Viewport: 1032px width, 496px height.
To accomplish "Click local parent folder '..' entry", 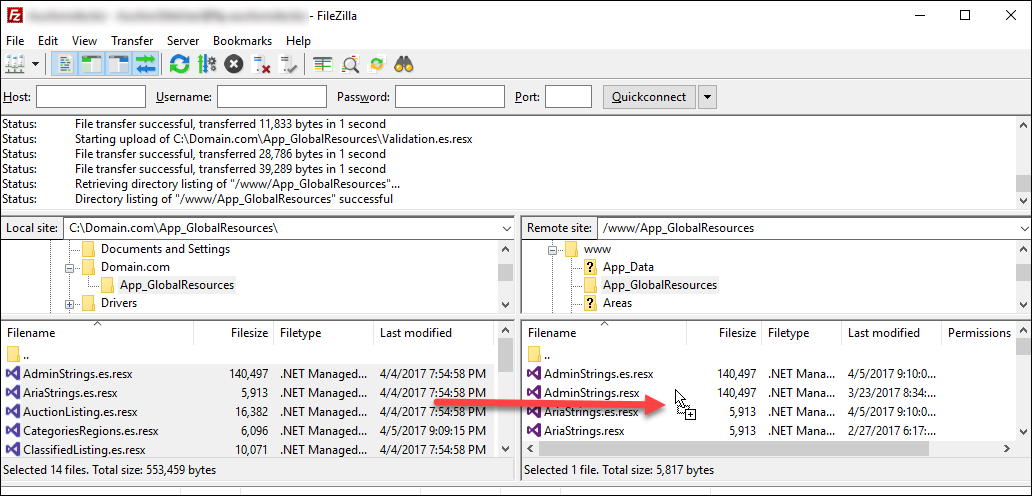I will [x=18, y=355].
